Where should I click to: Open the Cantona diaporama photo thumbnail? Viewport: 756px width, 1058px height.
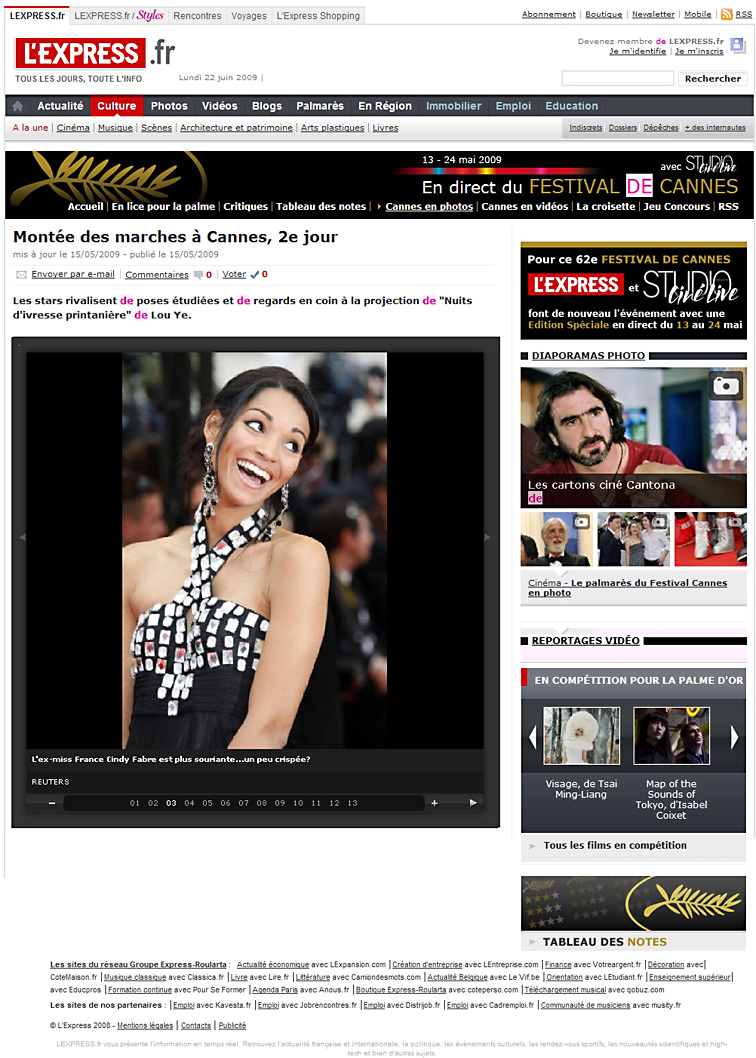tap(633, 437)
